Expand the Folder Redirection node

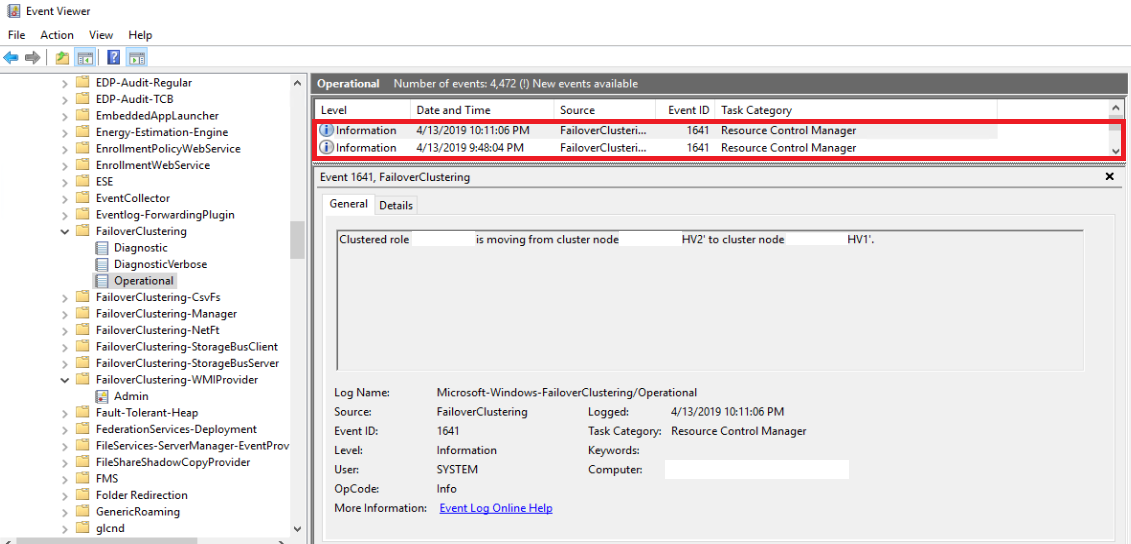click(65, 495)
